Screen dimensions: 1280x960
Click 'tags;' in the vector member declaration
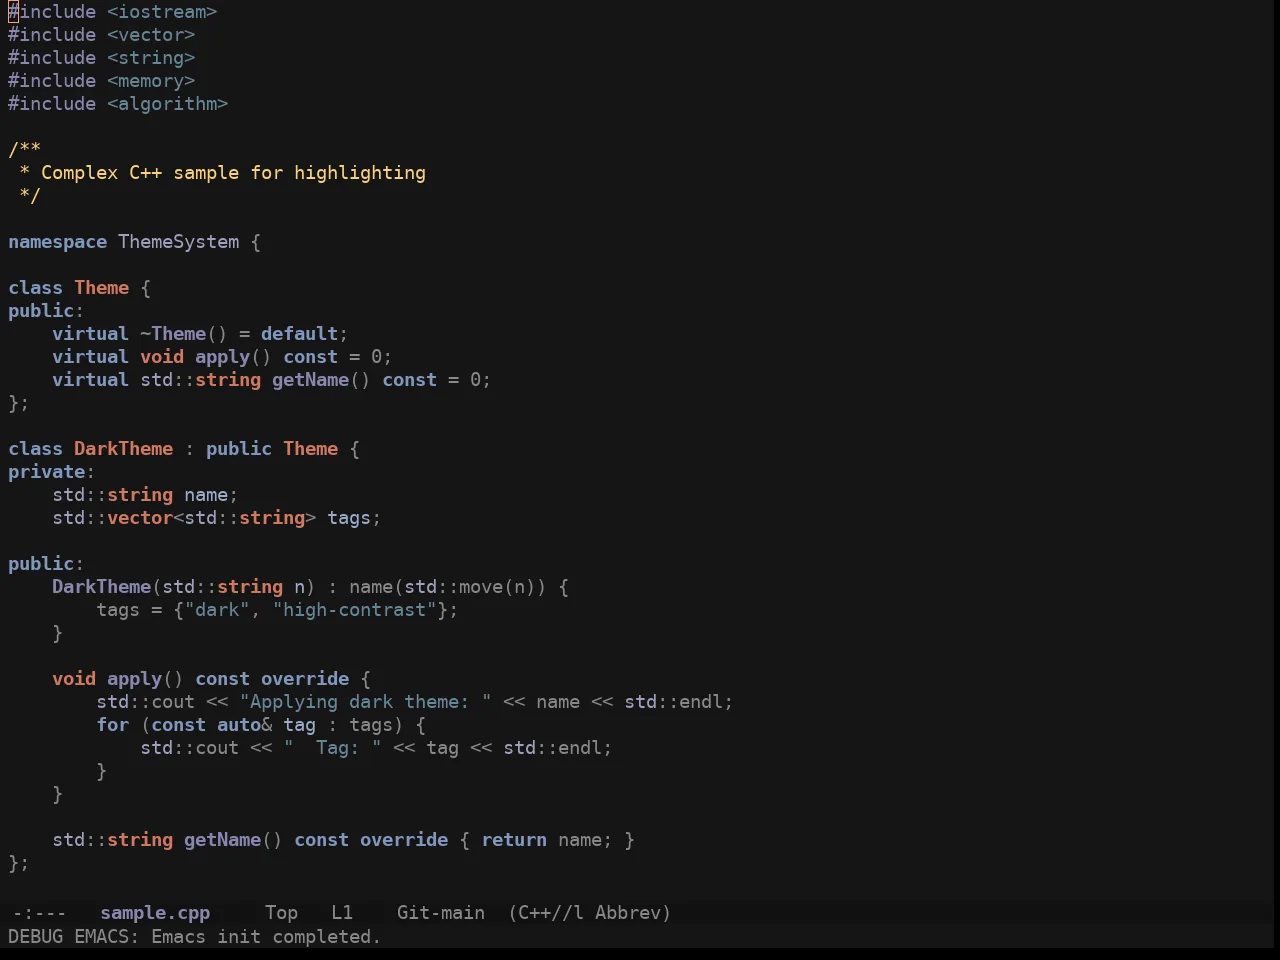coord(354,518)
